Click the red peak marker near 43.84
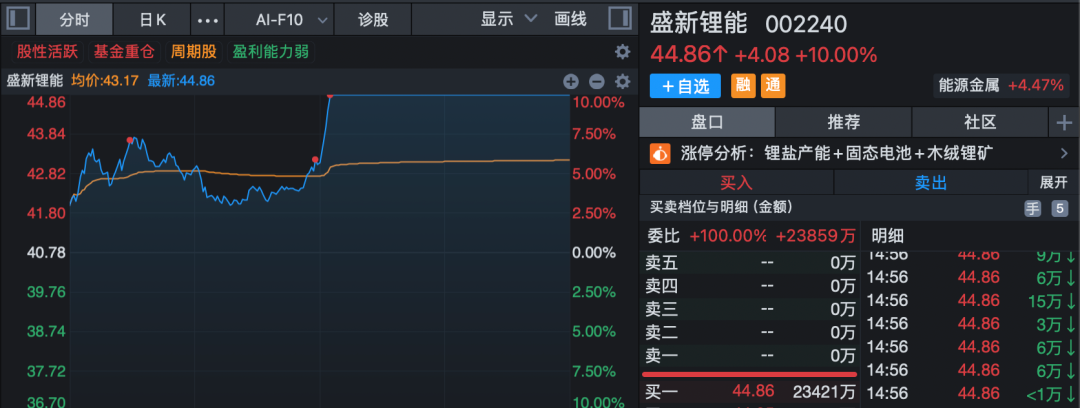Screen dimensions: 1080x408 coord(129,140)
